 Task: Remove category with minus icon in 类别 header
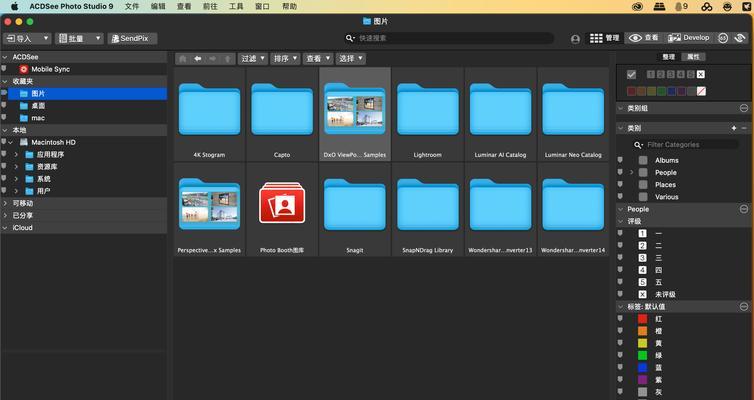point(744,128)
